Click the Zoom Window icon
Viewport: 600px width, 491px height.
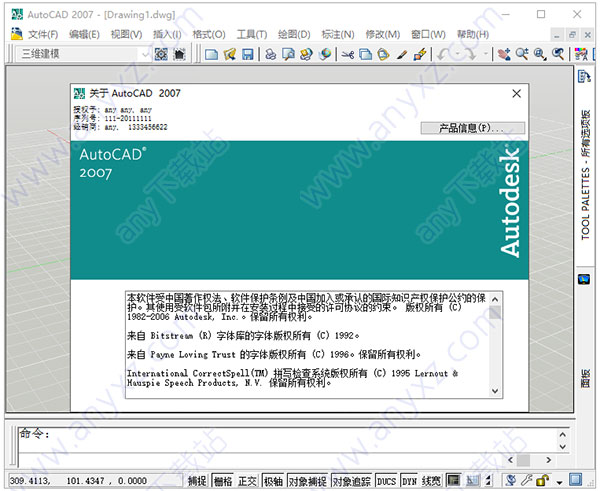540,54
